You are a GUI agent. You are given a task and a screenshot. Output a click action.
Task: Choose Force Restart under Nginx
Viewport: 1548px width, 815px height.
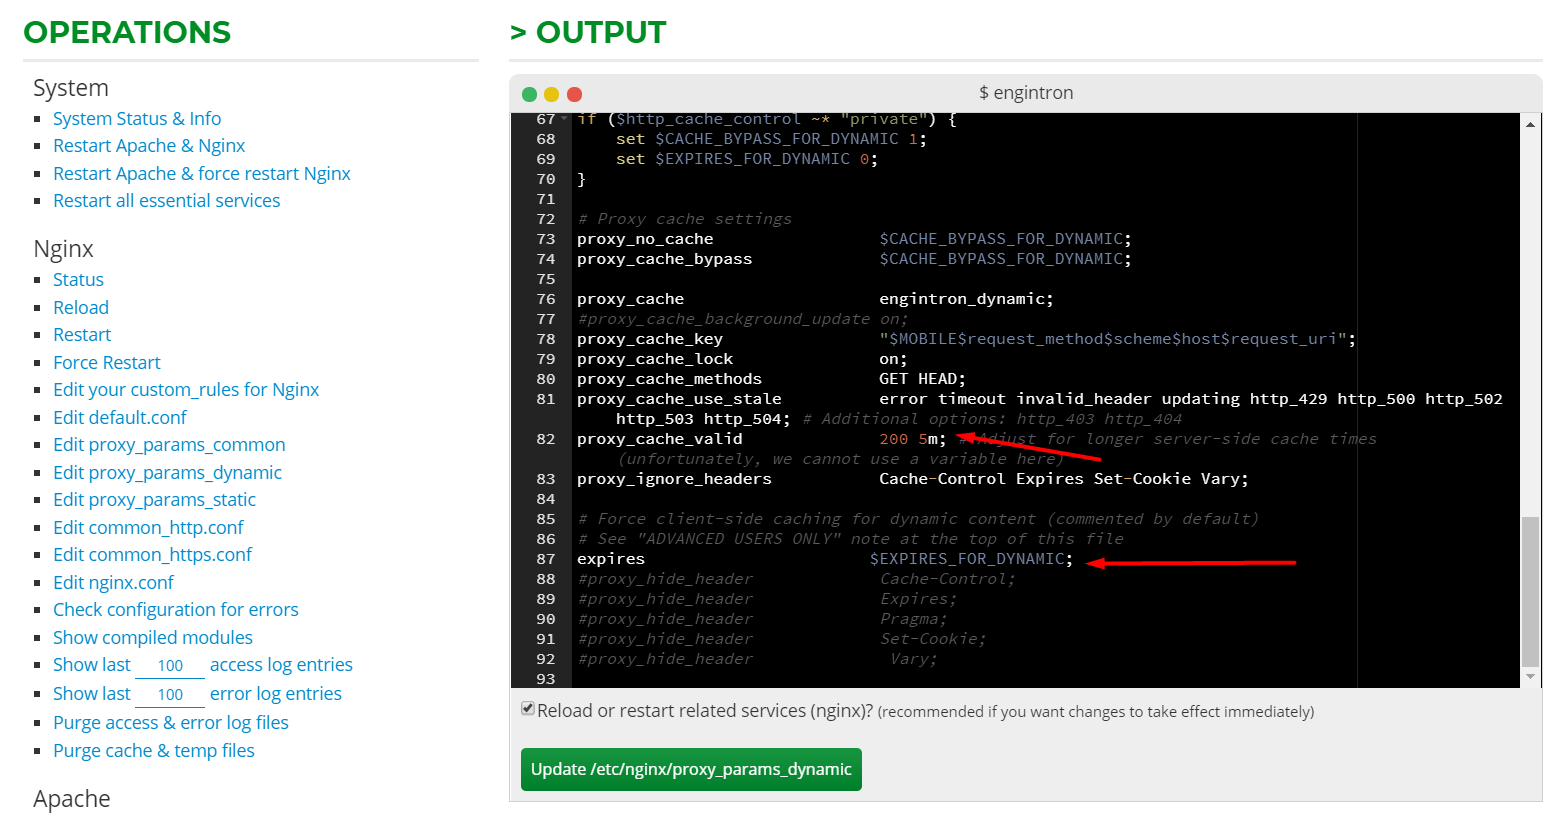[107, 362]
